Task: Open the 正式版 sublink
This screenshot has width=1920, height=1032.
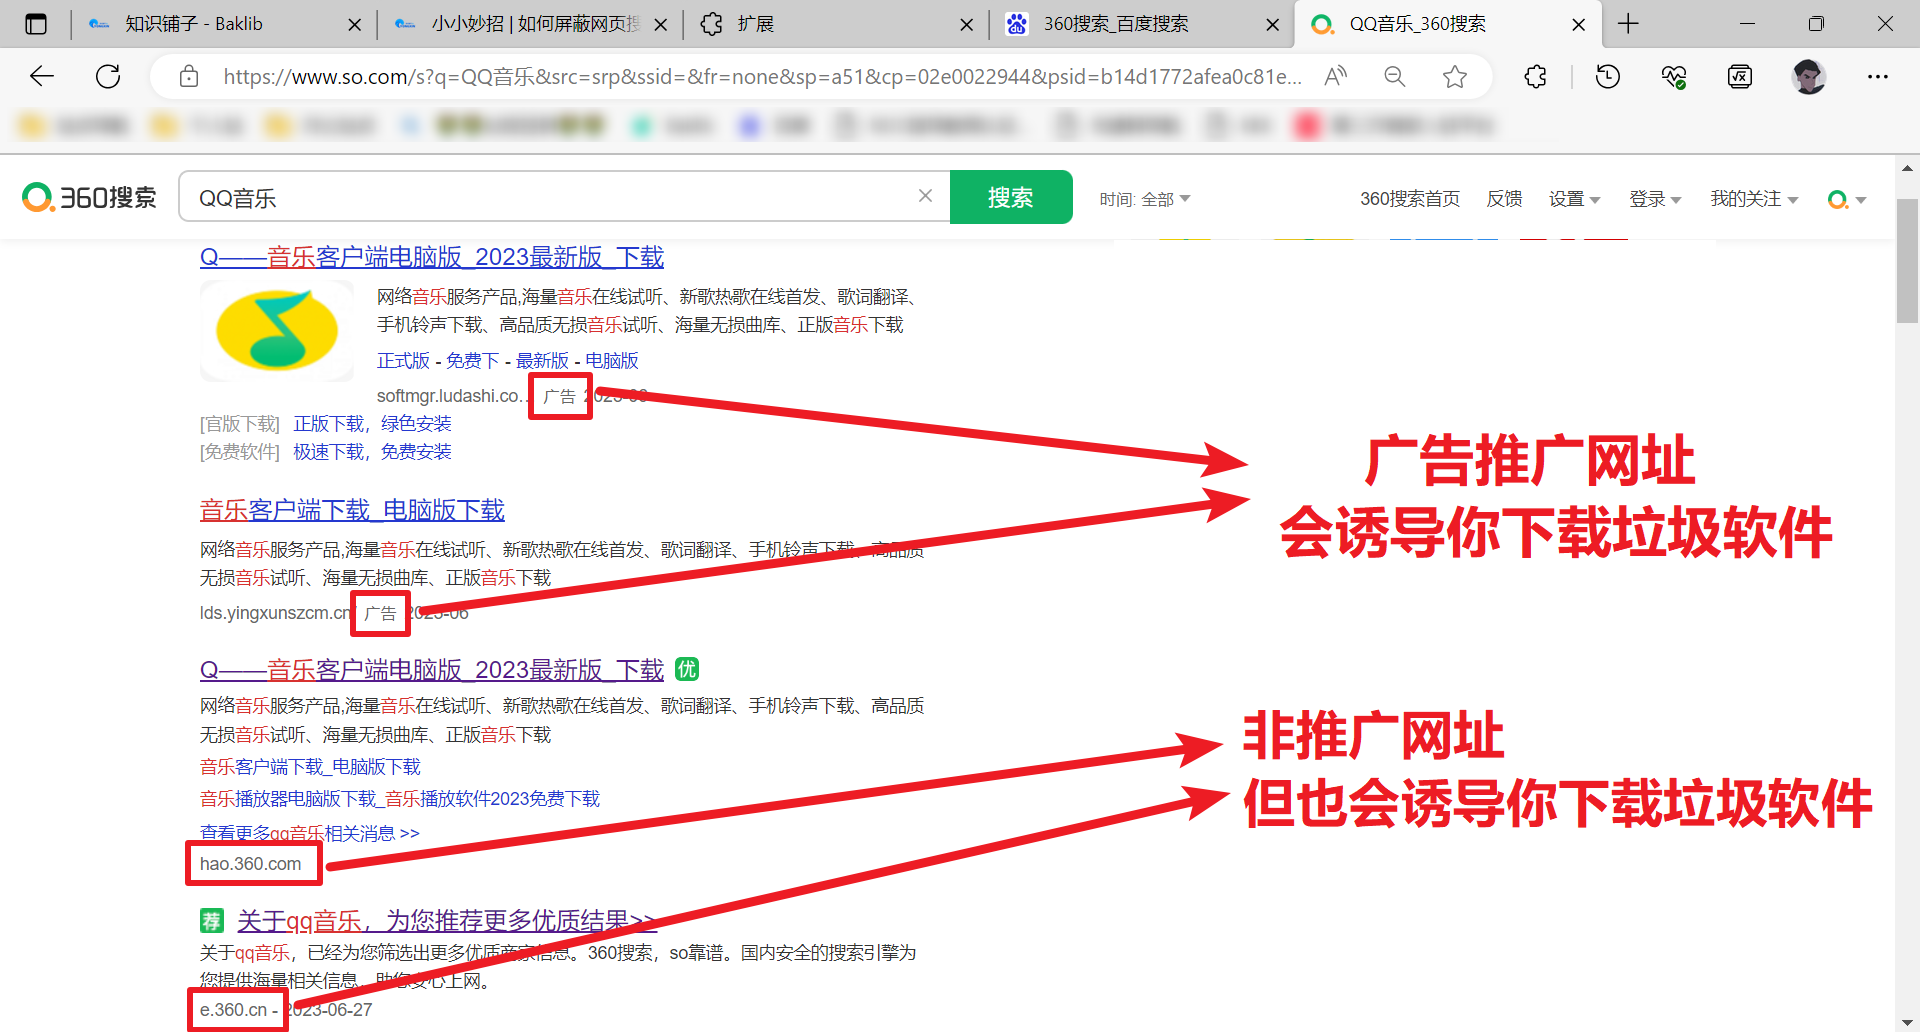Action: tap(403, 360)
